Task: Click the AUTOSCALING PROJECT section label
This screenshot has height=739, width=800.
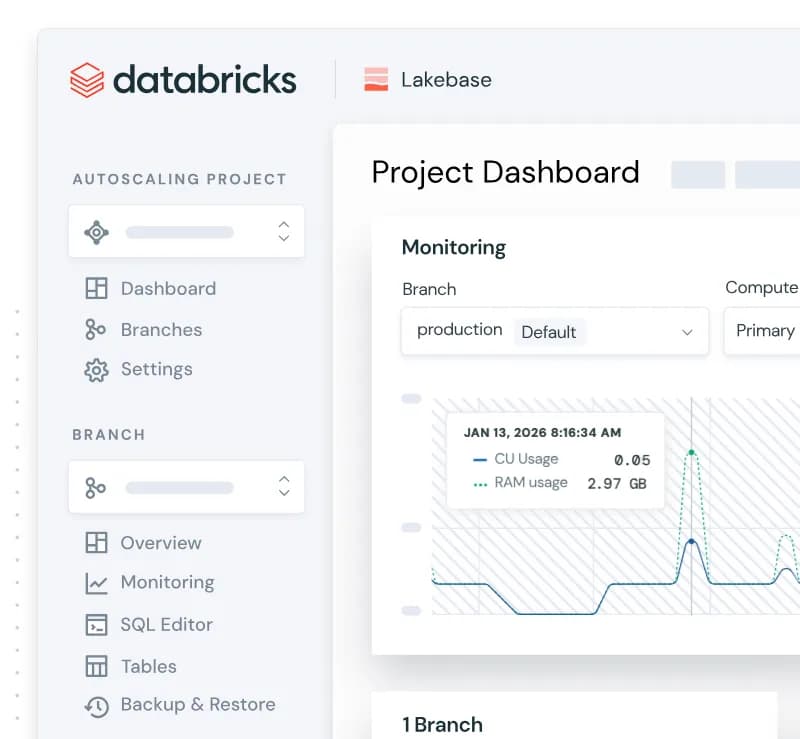Action: pyautogui.click(x=180, y=179)
